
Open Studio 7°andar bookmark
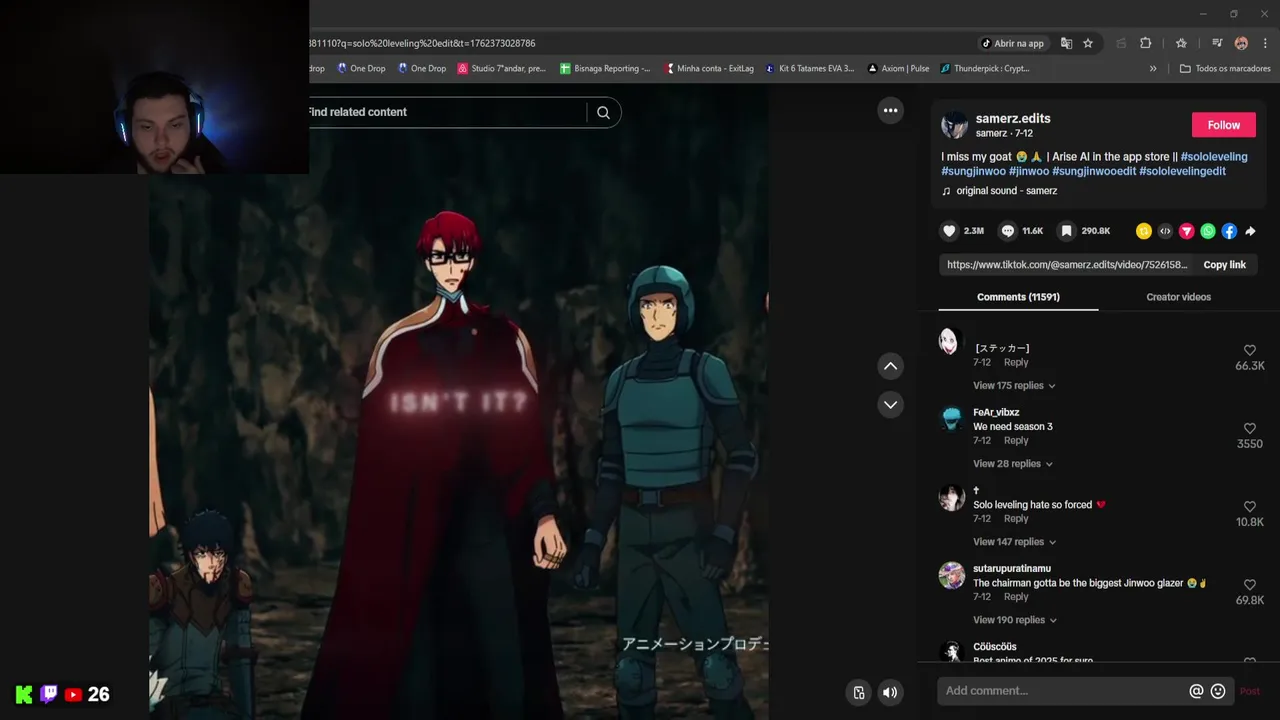[x=502, y=69]
